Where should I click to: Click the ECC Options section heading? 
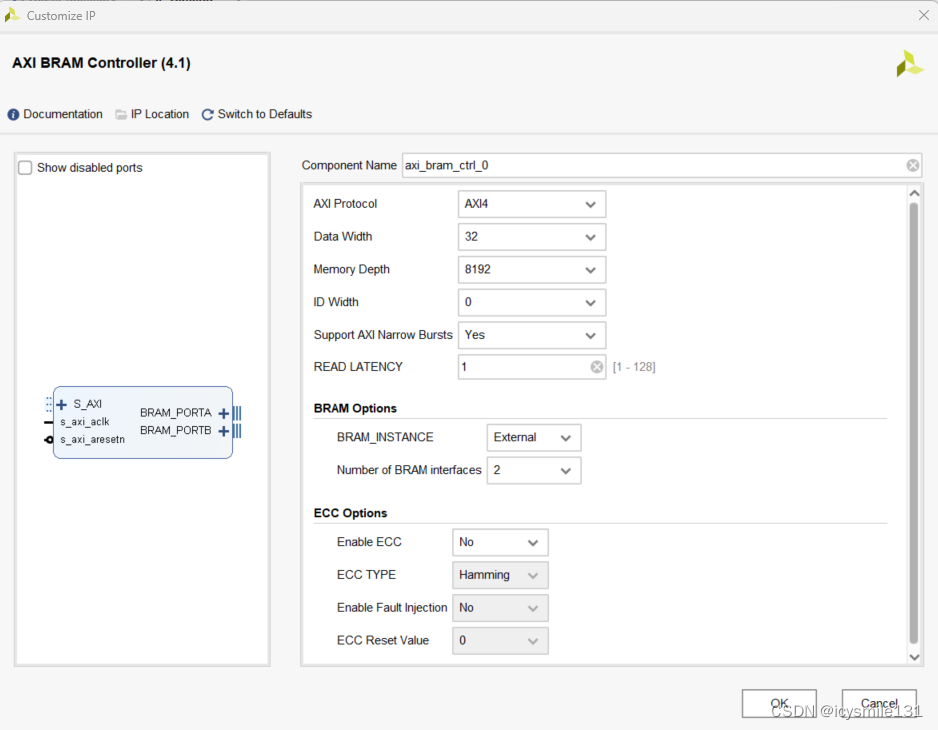351,513
